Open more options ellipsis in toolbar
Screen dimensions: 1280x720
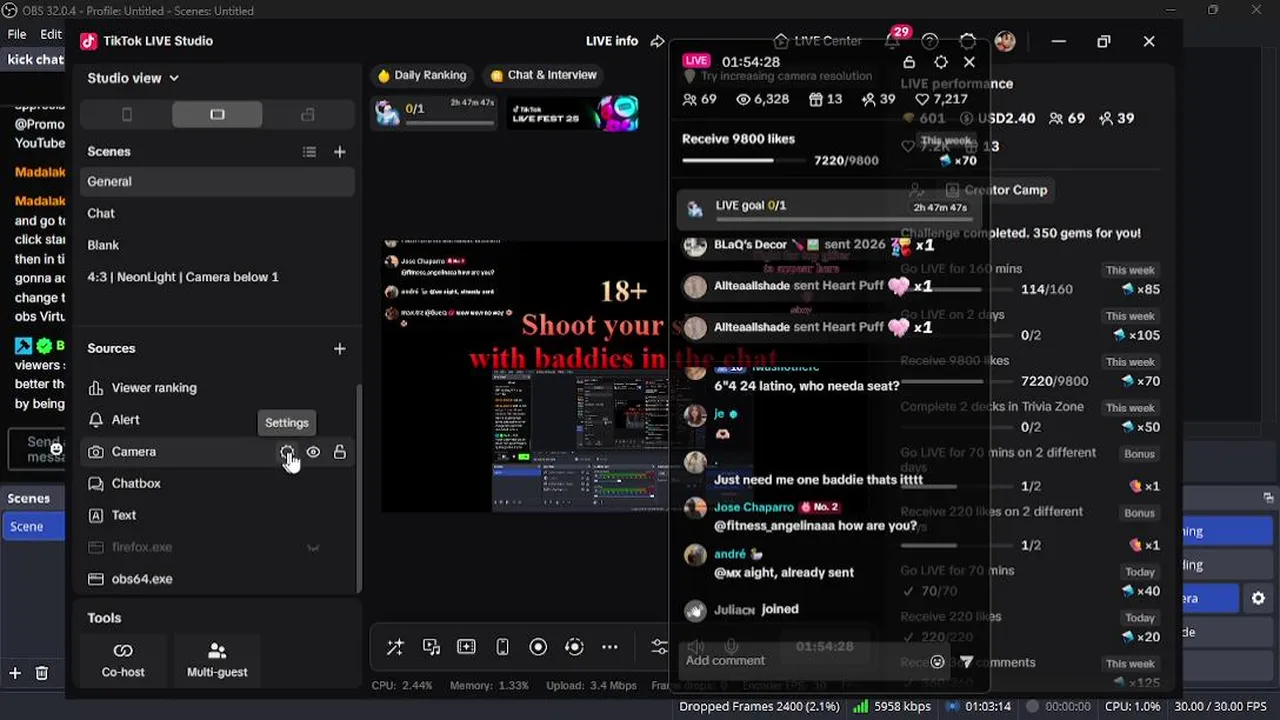(x=610, y=647)
